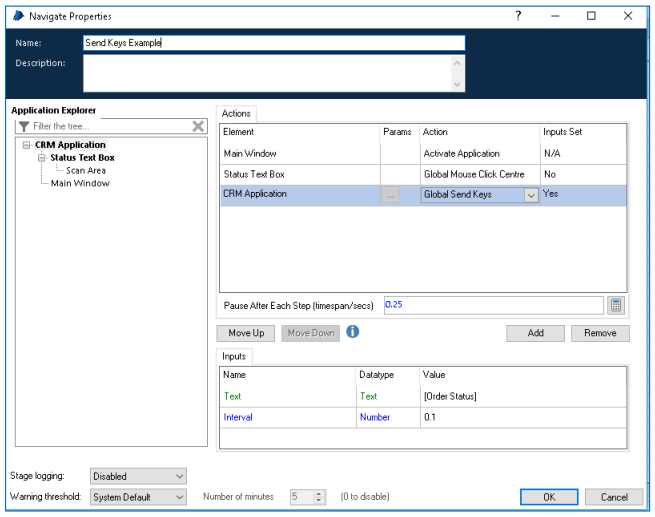Click the Move Up button

(246, 333)
